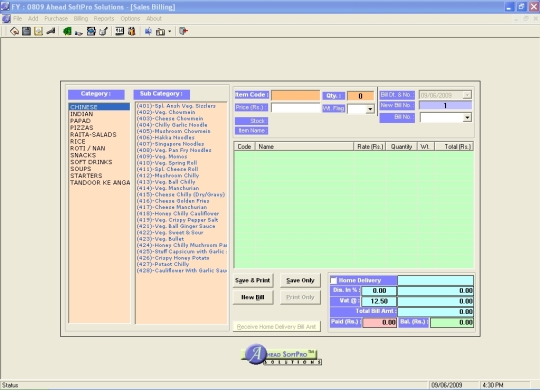Tick the Home Delivery checkbox
540x390 pixels.
click(333, 280)
